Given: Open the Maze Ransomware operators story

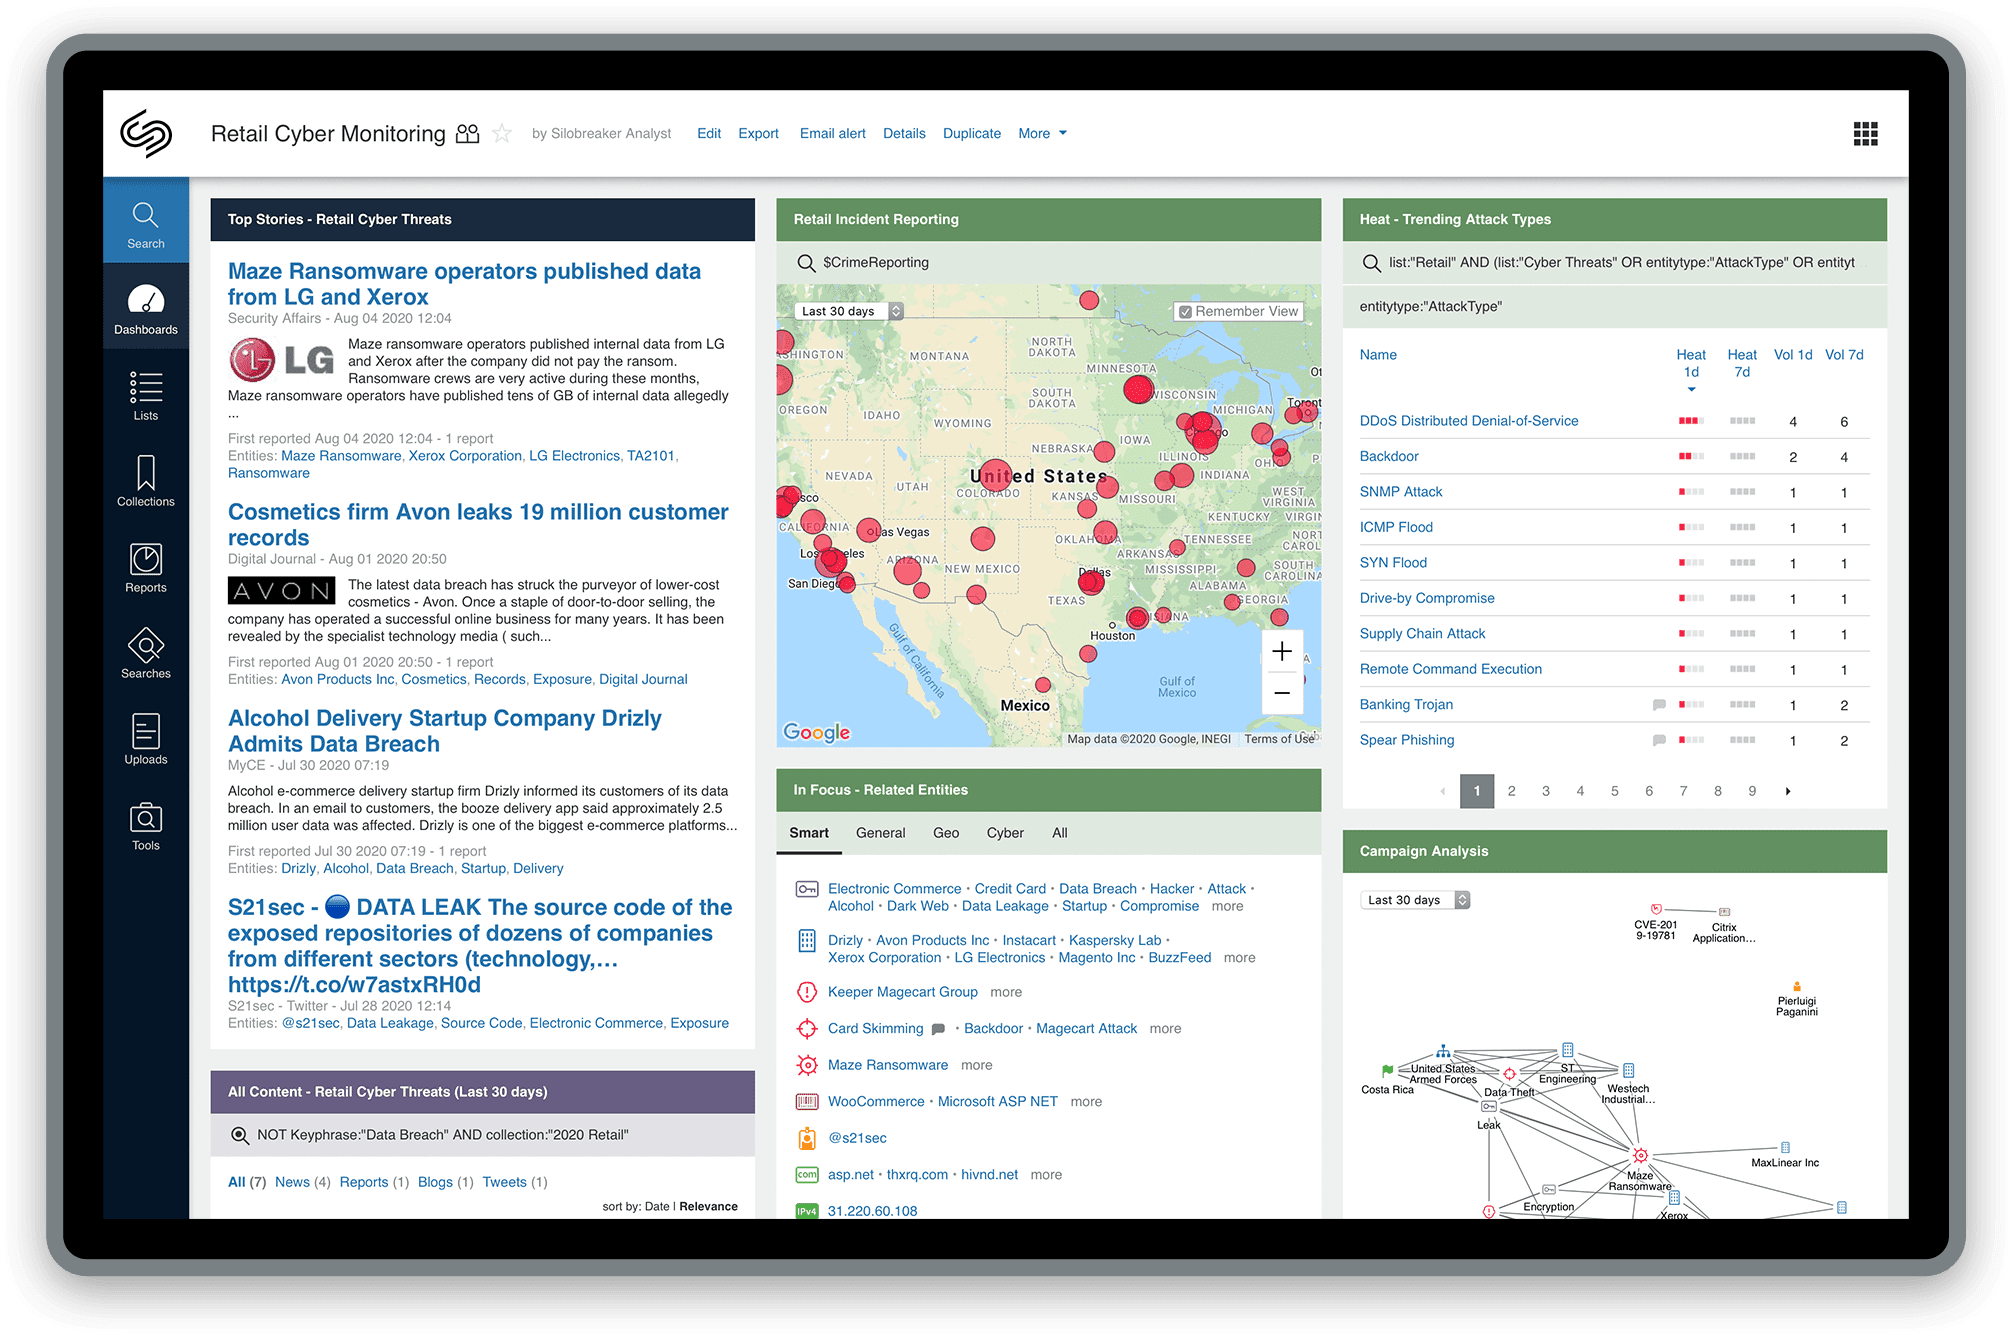Looking at the screenshot, I should point(464,284).
